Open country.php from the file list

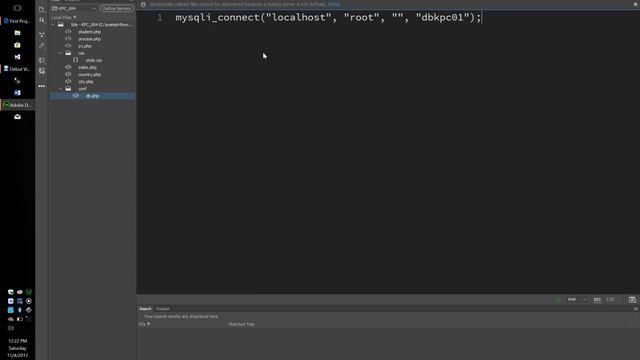(x=89, y=75)
